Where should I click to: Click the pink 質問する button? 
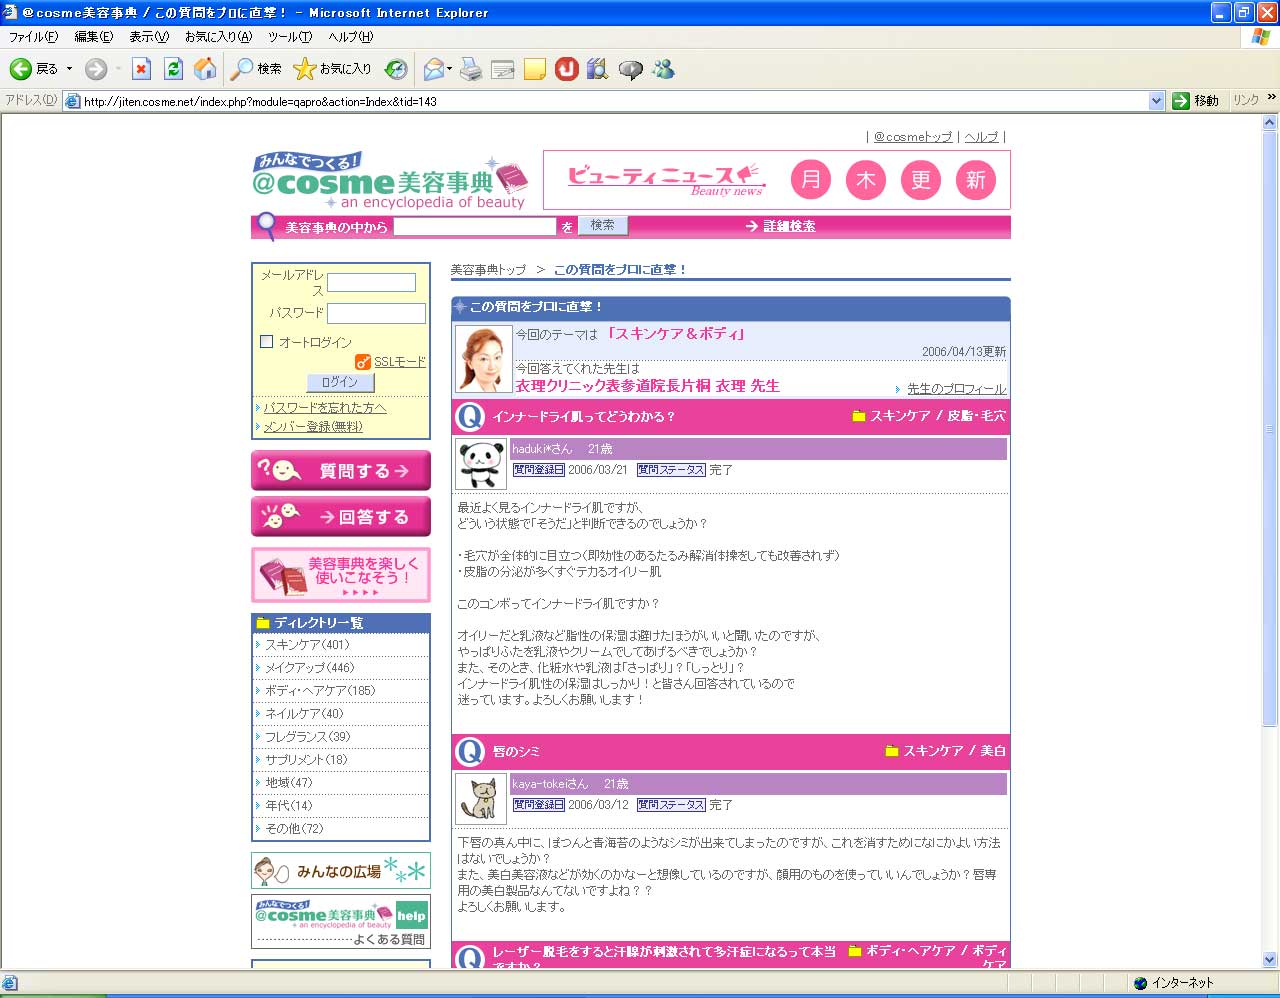[341, 471]
